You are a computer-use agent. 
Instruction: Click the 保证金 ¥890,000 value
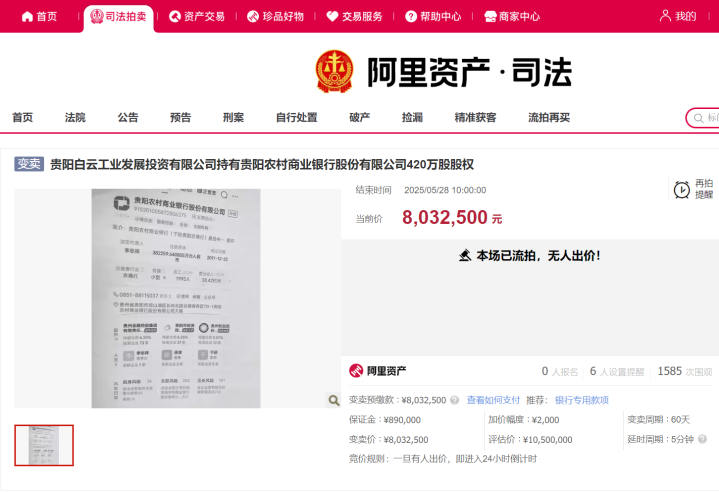coord(402,420)
